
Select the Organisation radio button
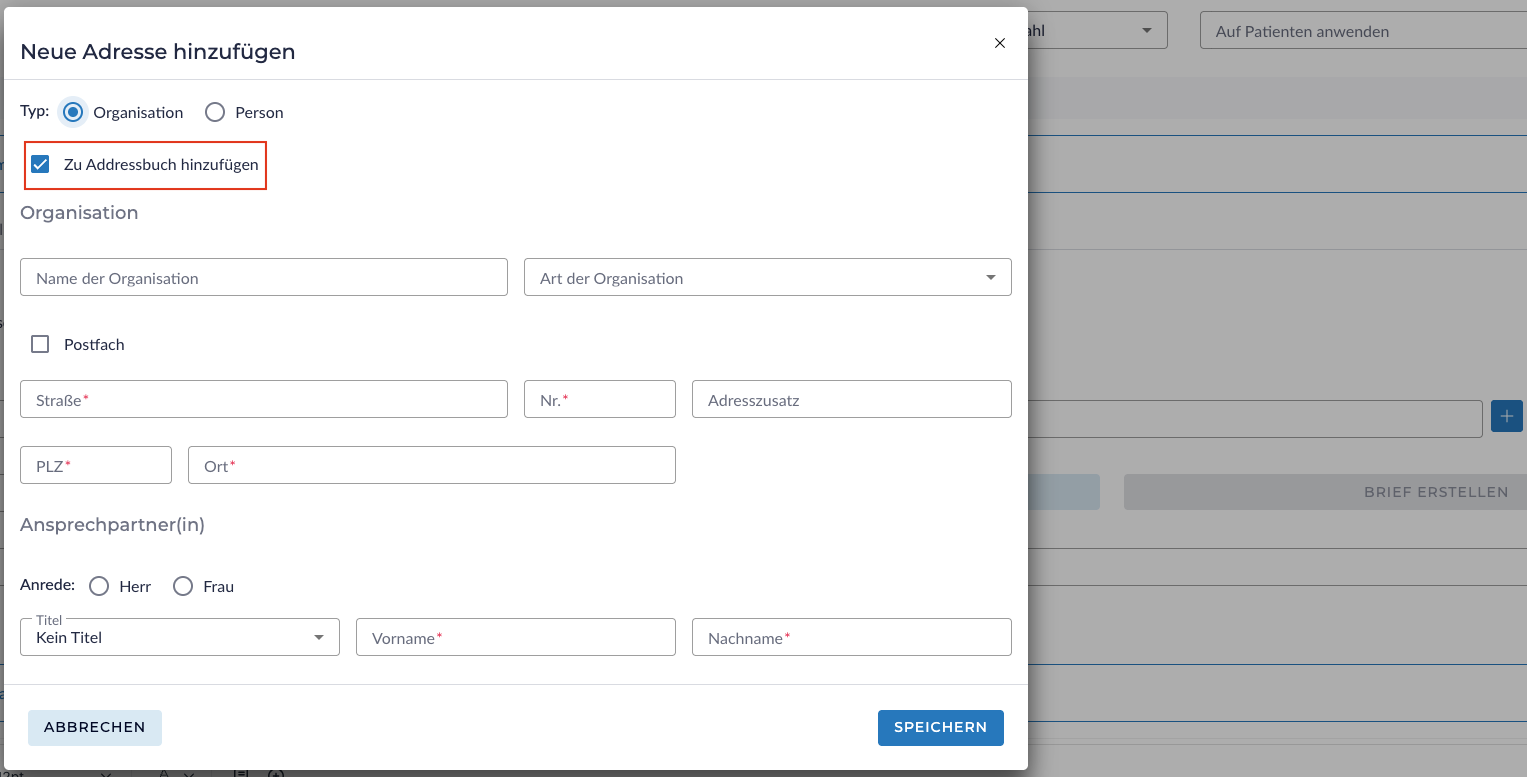tap(72, 112)
